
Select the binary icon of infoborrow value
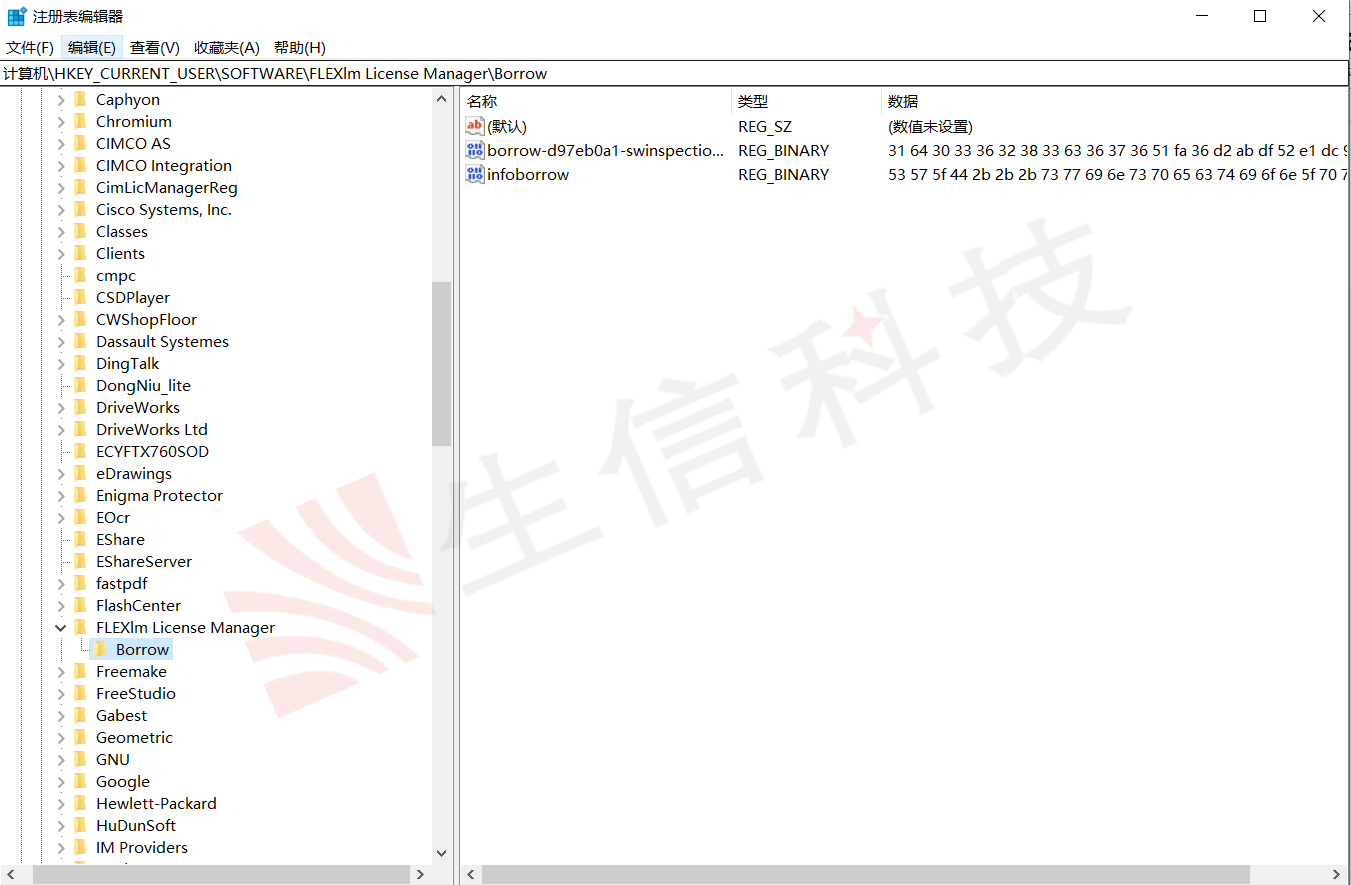coord(475,174)
